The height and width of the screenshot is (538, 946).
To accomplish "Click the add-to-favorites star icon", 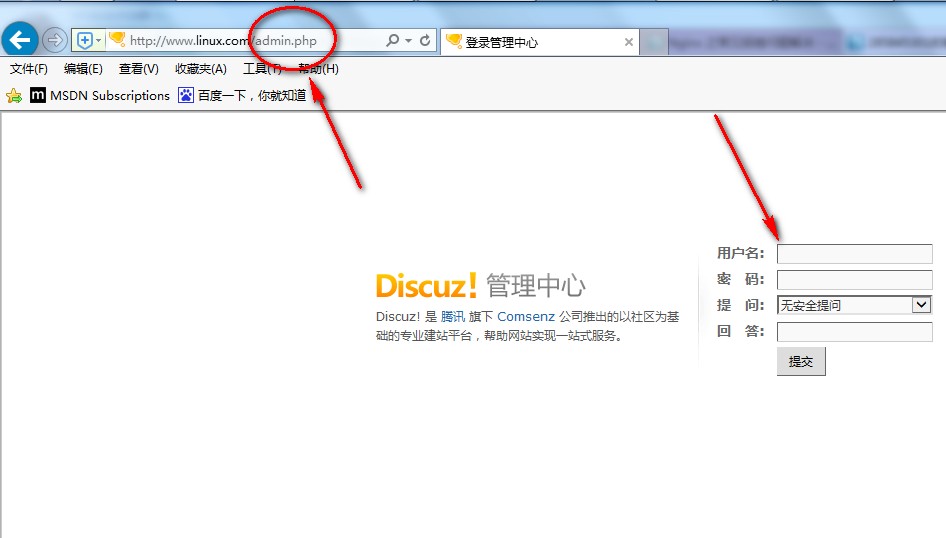I will click(14, 95).
